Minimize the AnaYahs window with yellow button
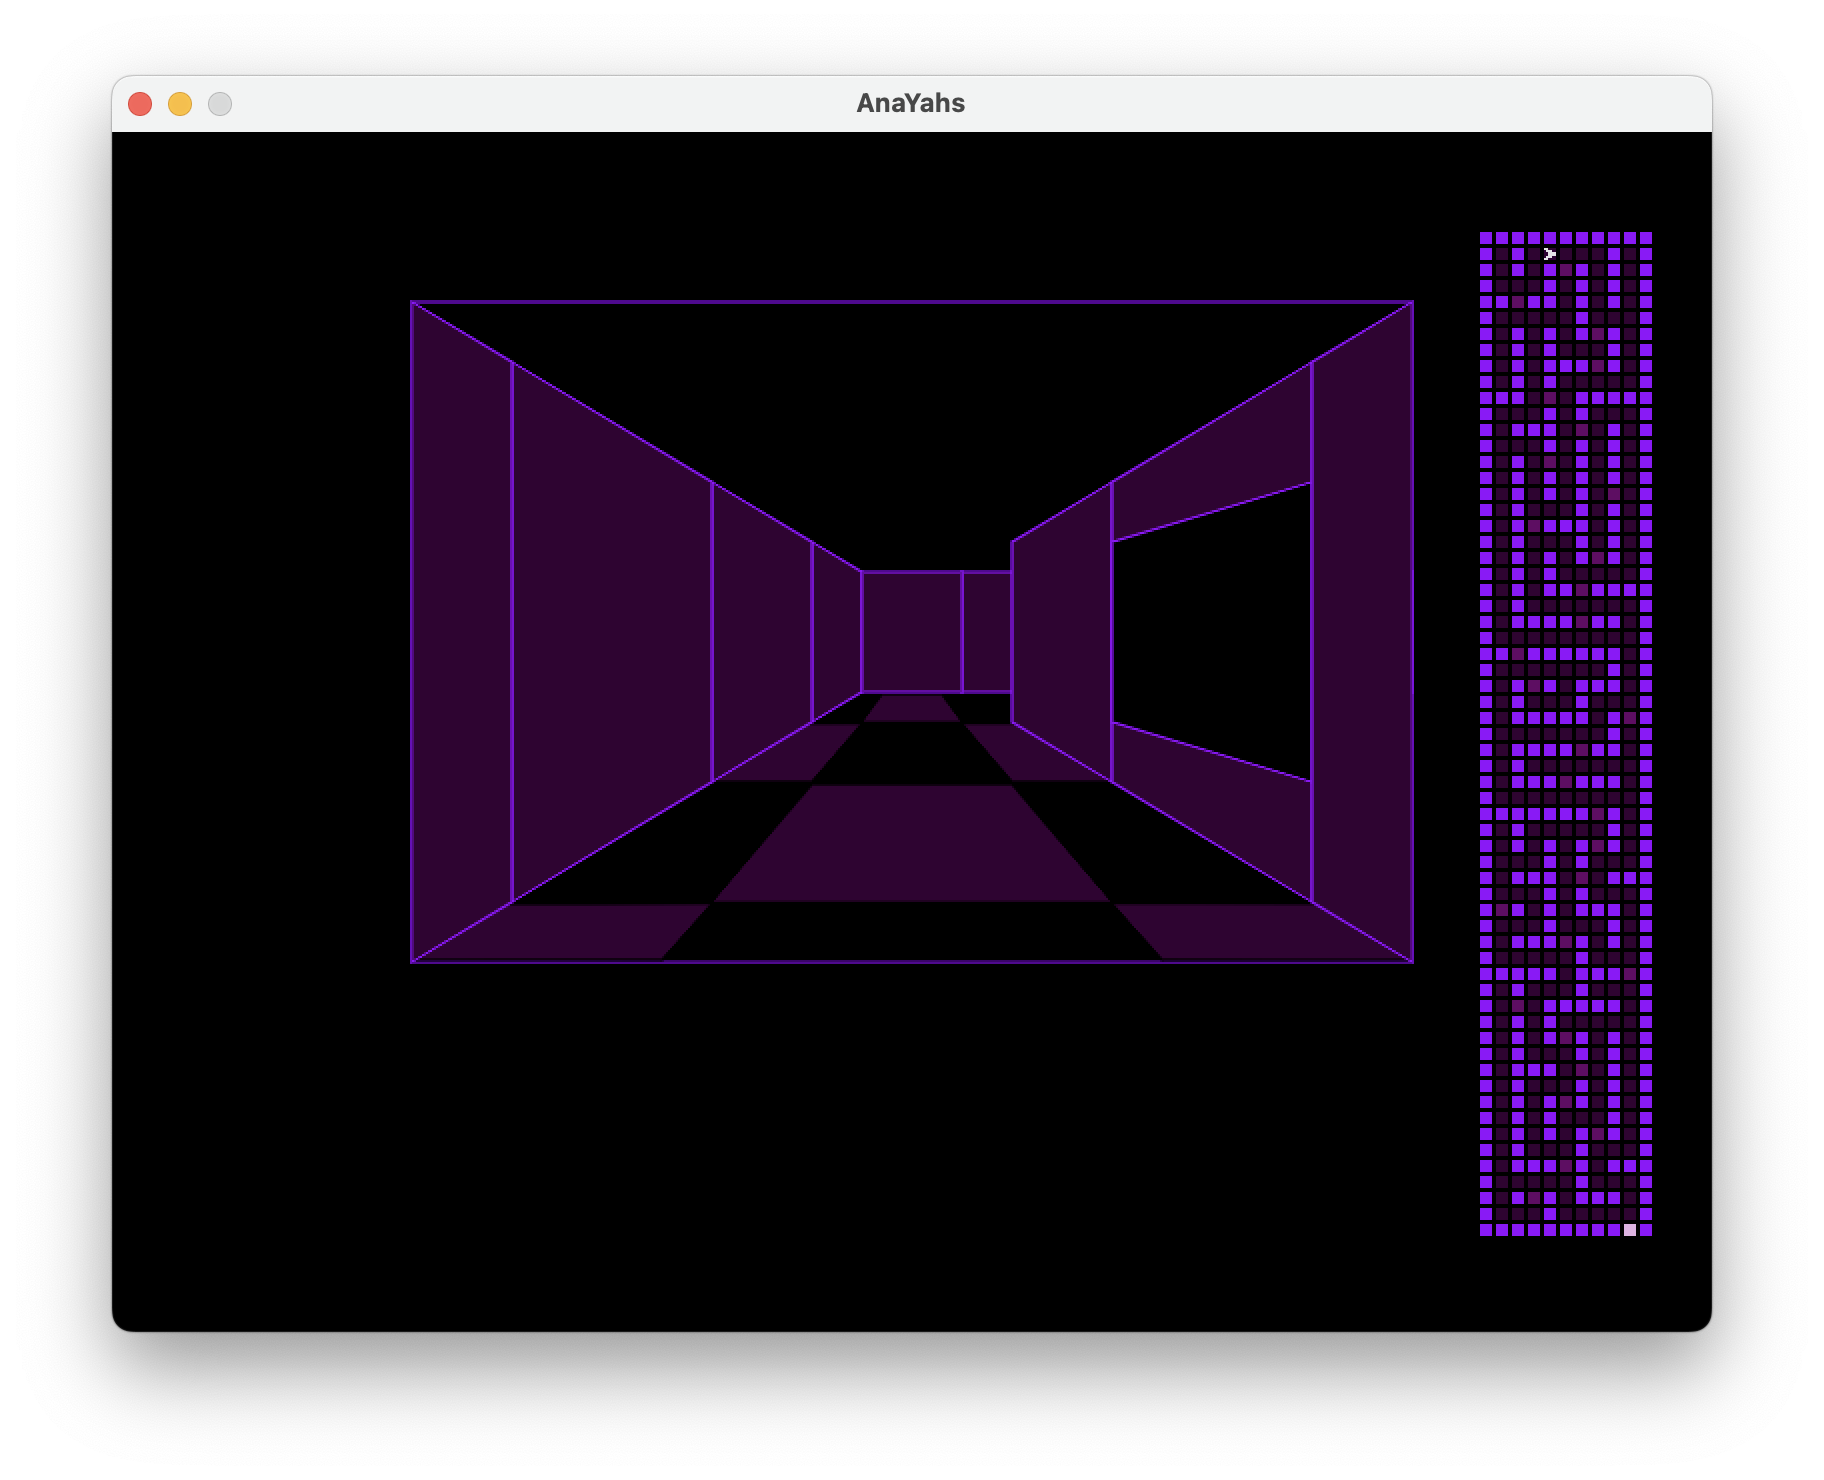The image size is (1824, 1480). [180, 104]
